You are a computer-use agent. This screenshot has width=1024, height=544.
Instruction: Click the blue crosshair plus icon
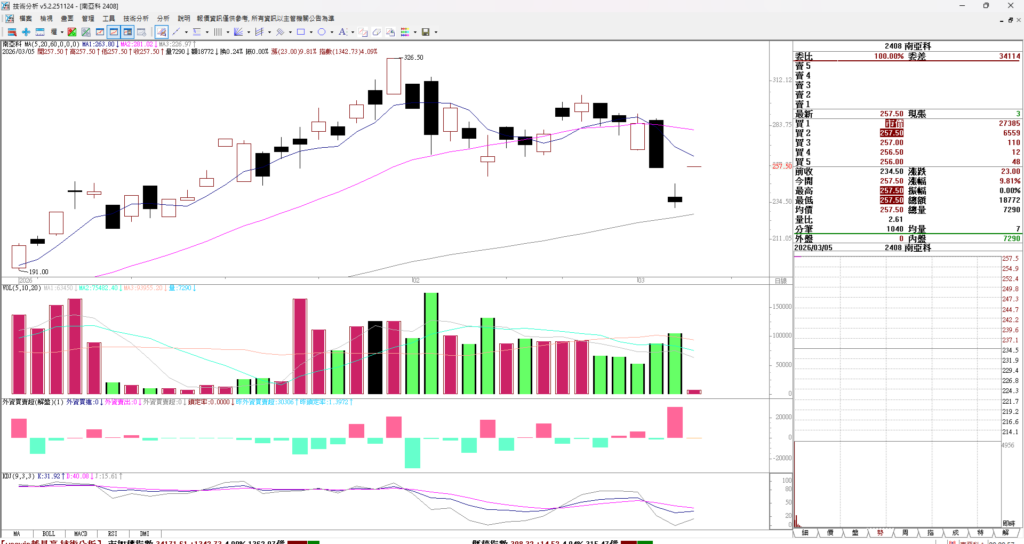26,32
